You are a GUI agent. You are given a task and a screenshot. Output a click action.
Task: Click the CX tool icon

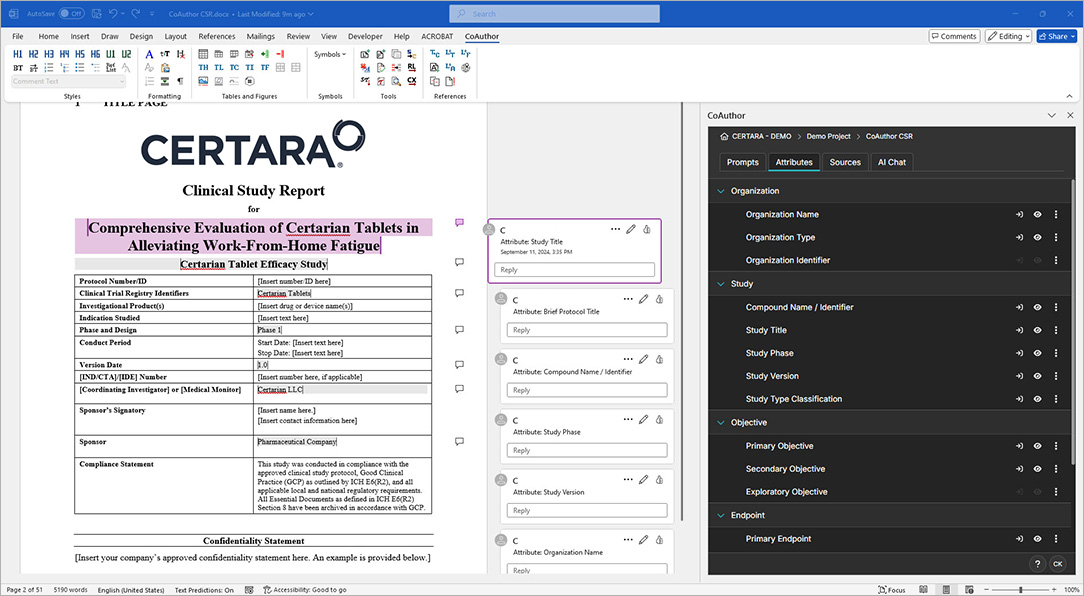point(411,81)
